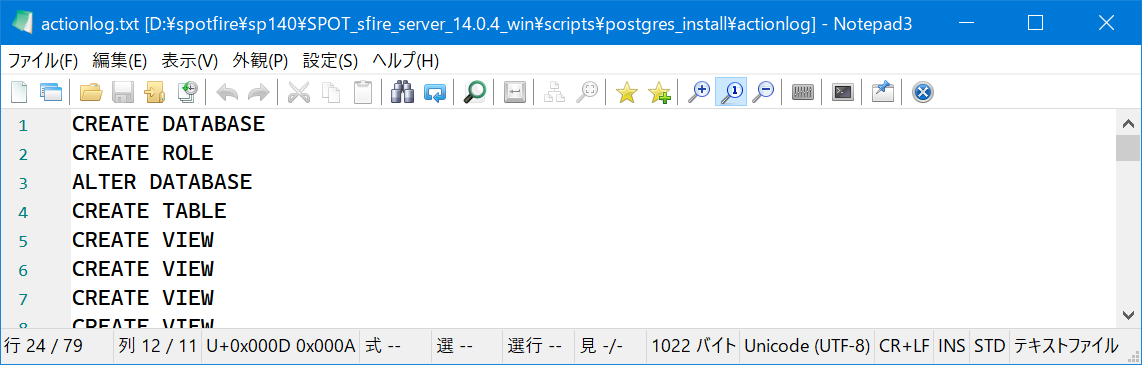Open the ヘルプ(H) menu

[406, 60]
